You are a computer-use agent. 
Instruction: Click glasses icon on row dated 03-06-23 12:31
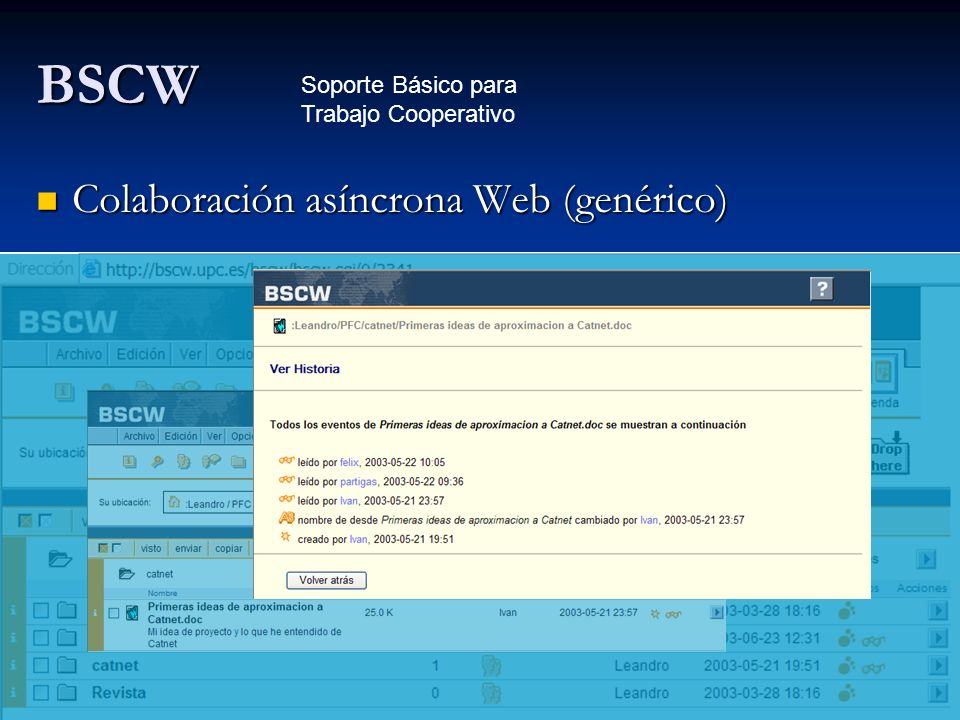click(873, 641)
